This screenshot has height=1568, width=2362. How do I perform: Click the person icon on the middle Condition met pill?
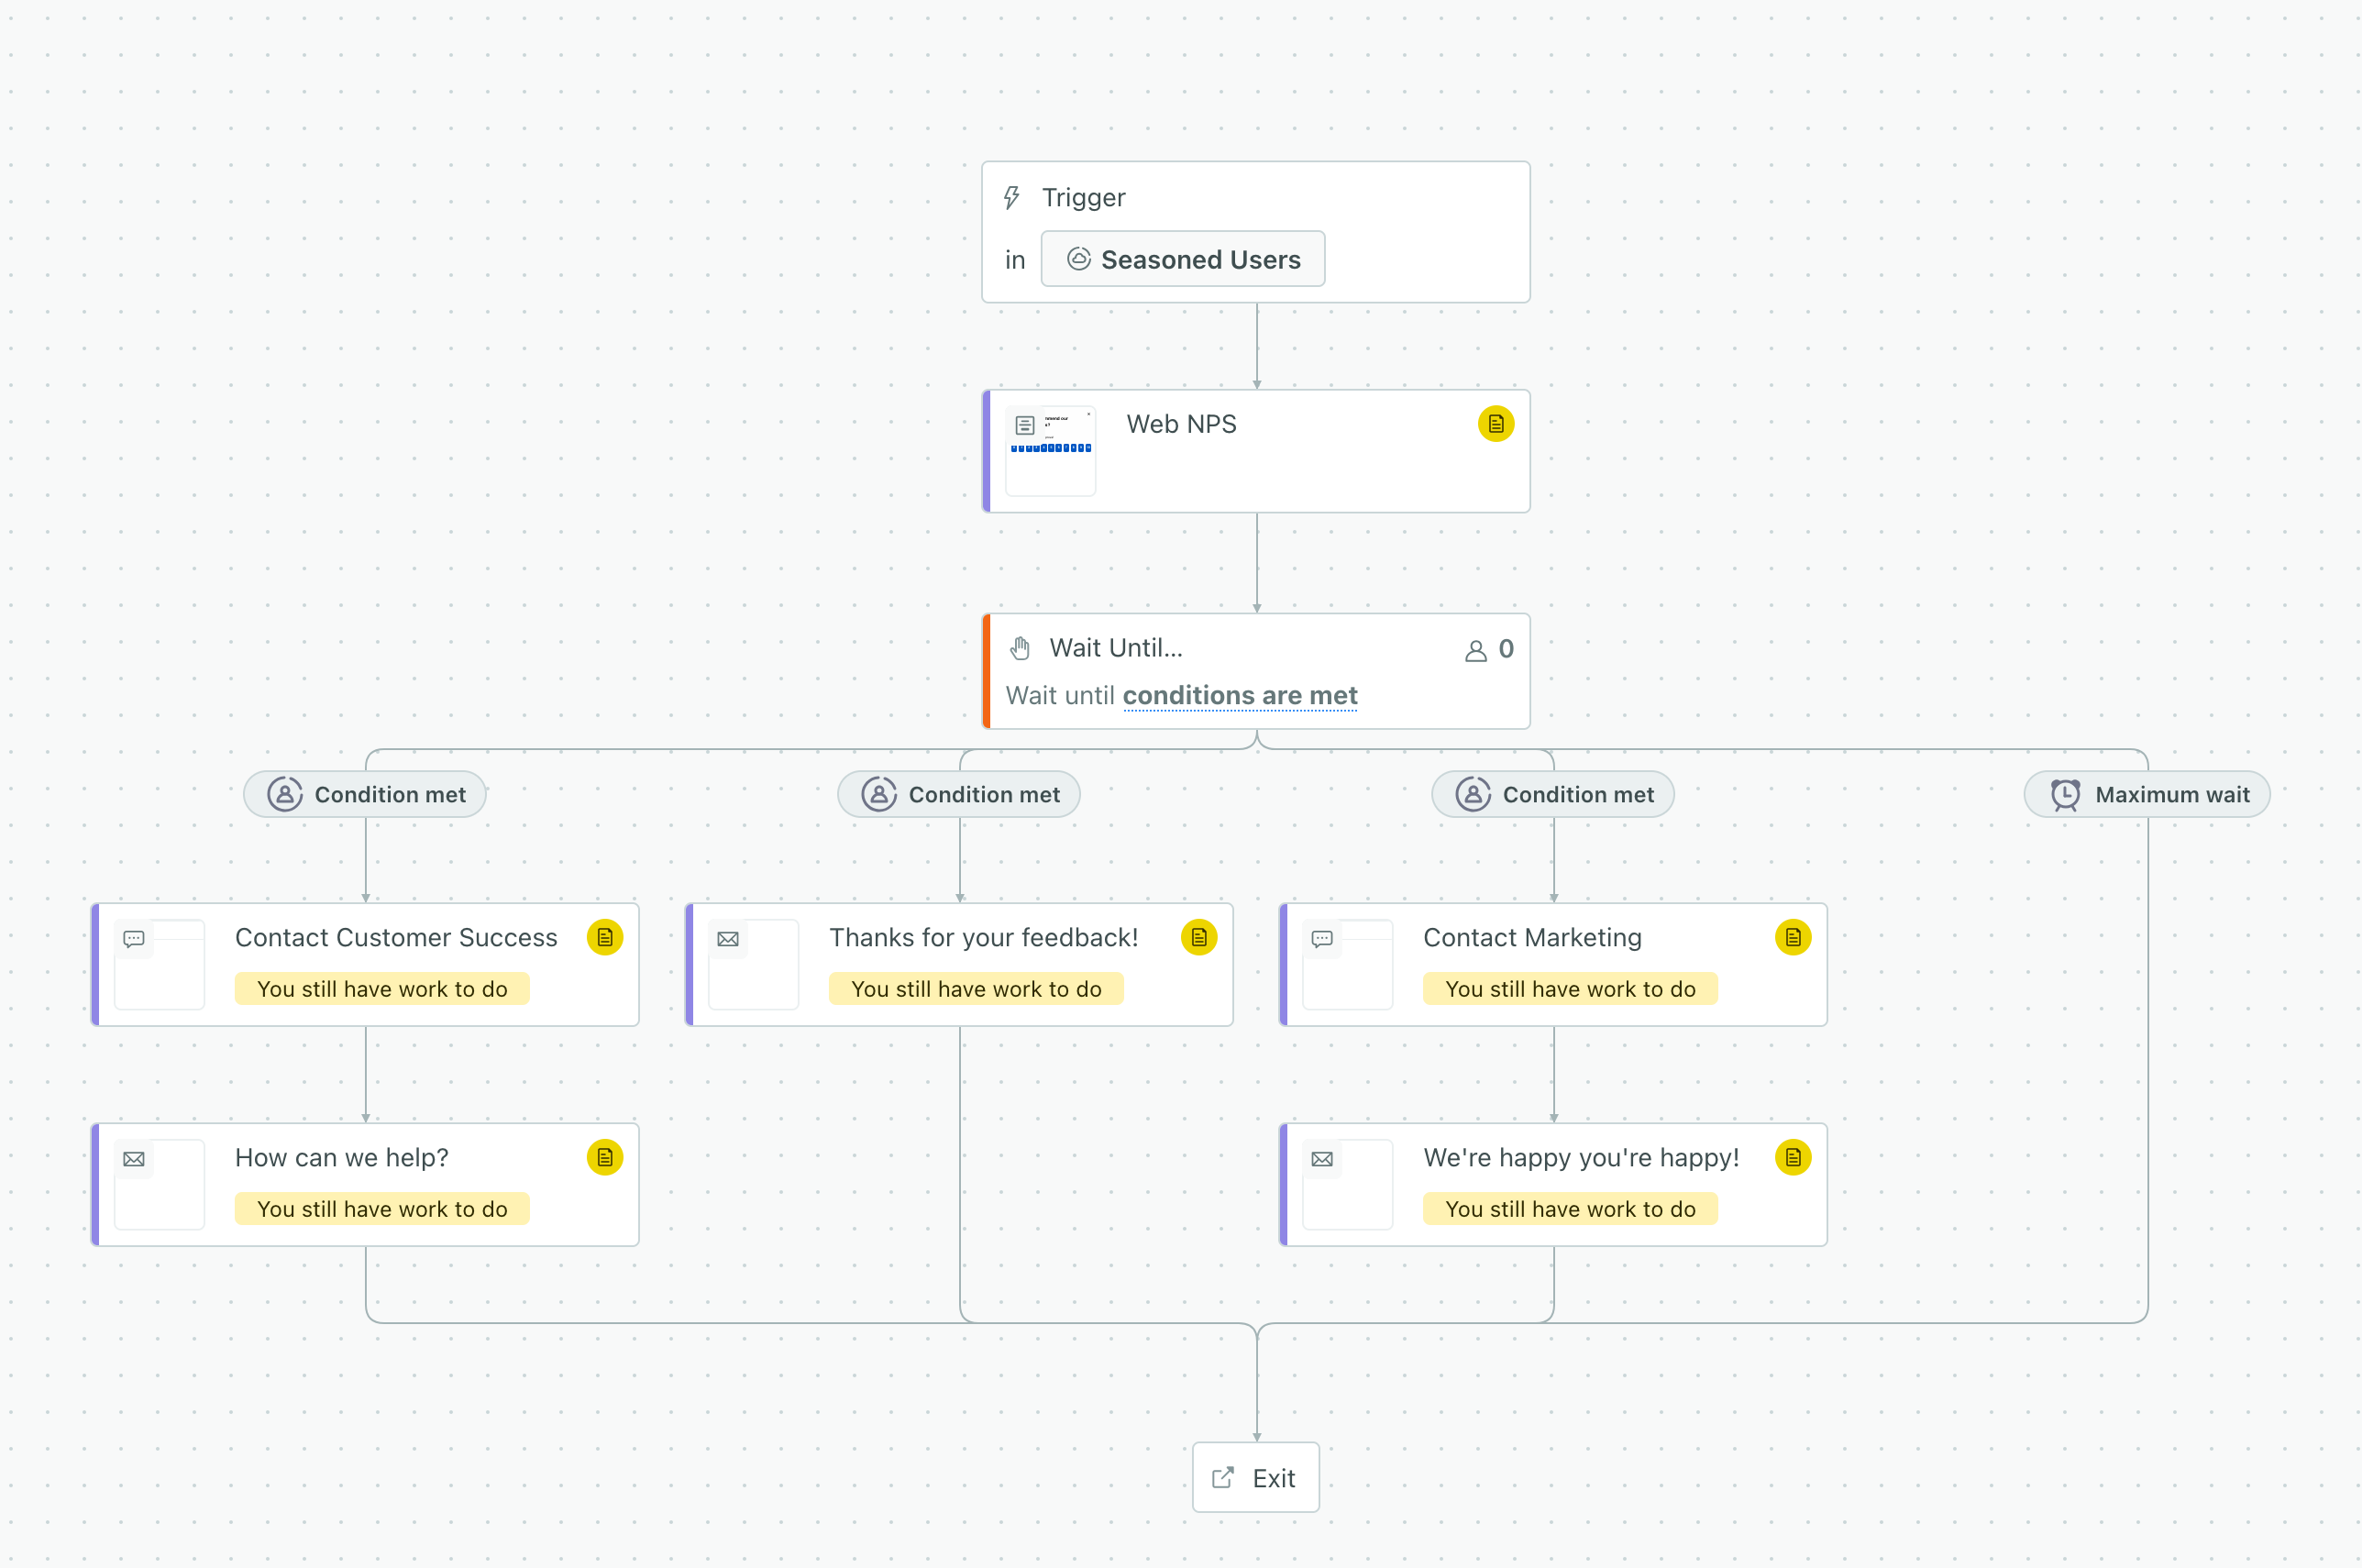tap(879, 794)
